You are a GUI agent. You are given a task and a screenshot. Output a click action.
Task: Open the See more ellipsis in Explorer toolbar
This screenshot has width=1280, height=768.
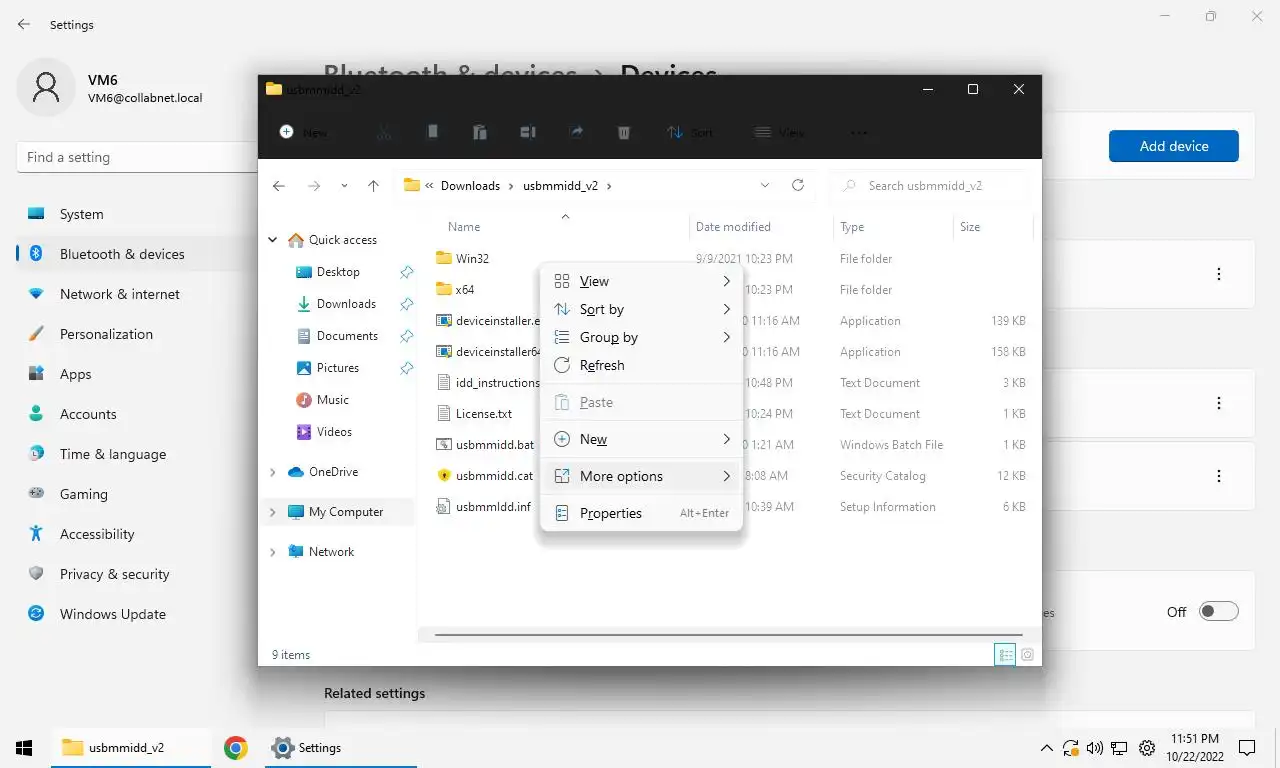[859, 132]
